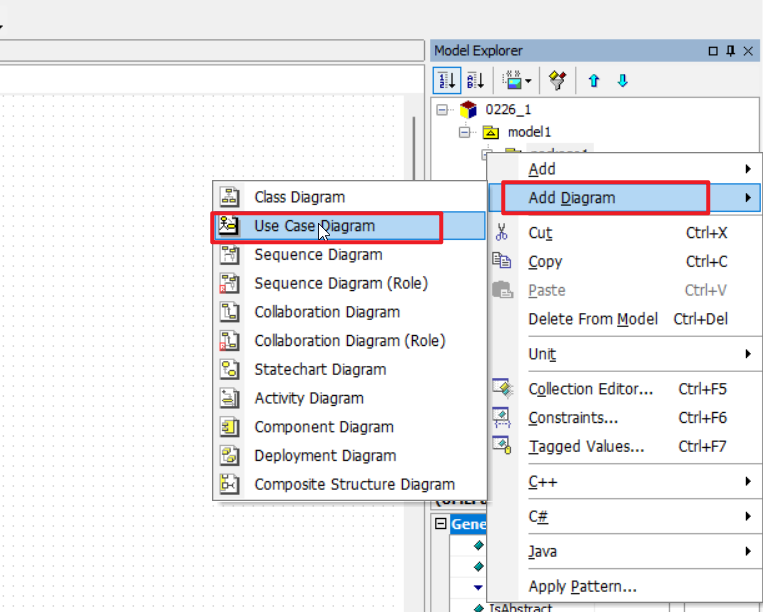Click the Collaboration Diagram (Role) icon

coord(229,341)
